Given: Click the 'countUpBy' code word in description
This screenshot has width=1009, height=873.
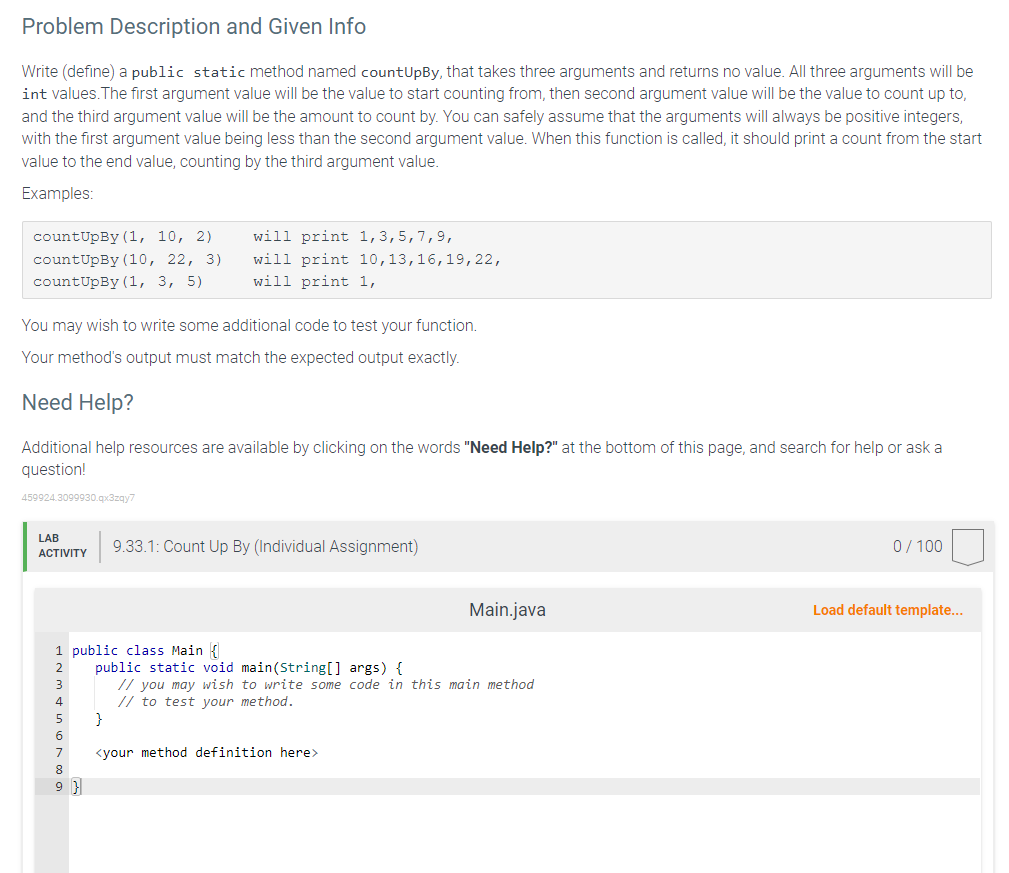Looking at the screenshot, I should tap(400, 71).
